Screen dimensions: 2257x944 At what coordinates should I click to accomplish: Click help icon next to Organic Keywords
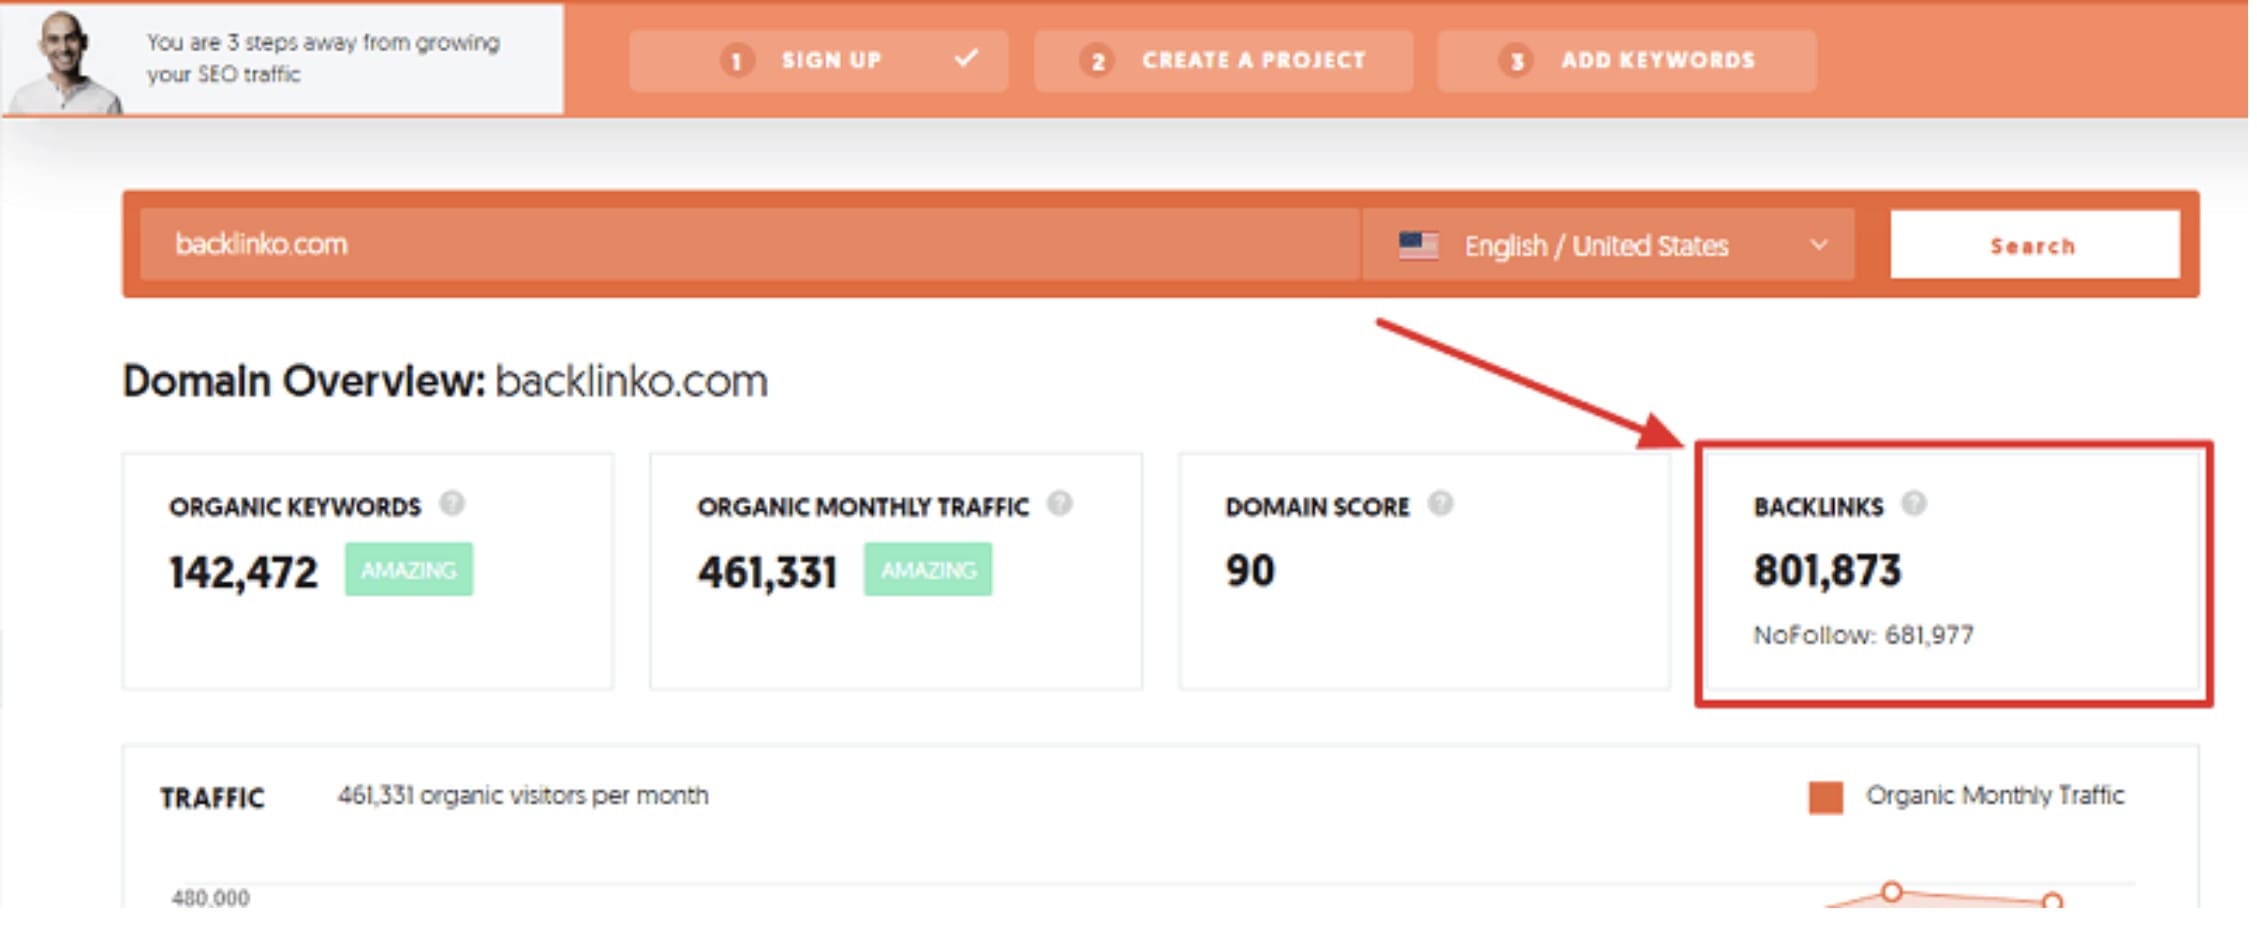pyautogui.click(x=452, y=504)
